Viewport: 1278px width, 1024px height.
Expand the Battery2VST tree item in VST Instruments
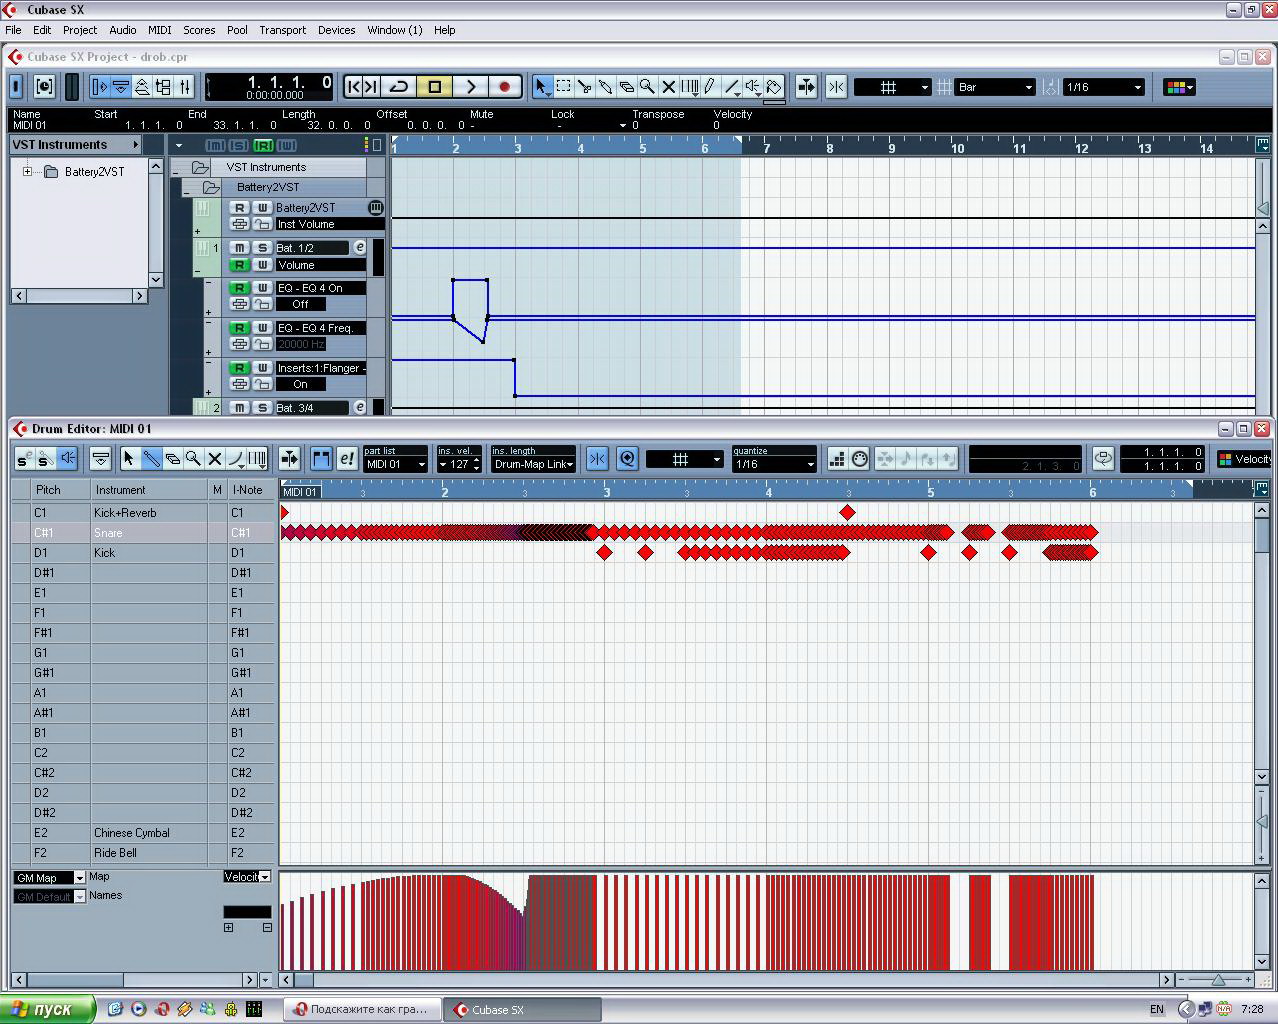[x=28, y=172]
